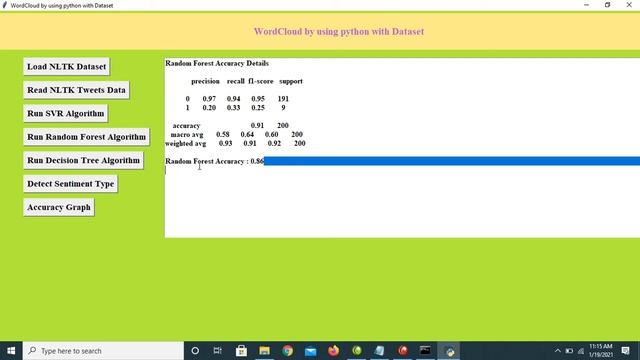Start the Run Random Forest Algorithm button
640x360 pixels.
(x=87, y=137)
